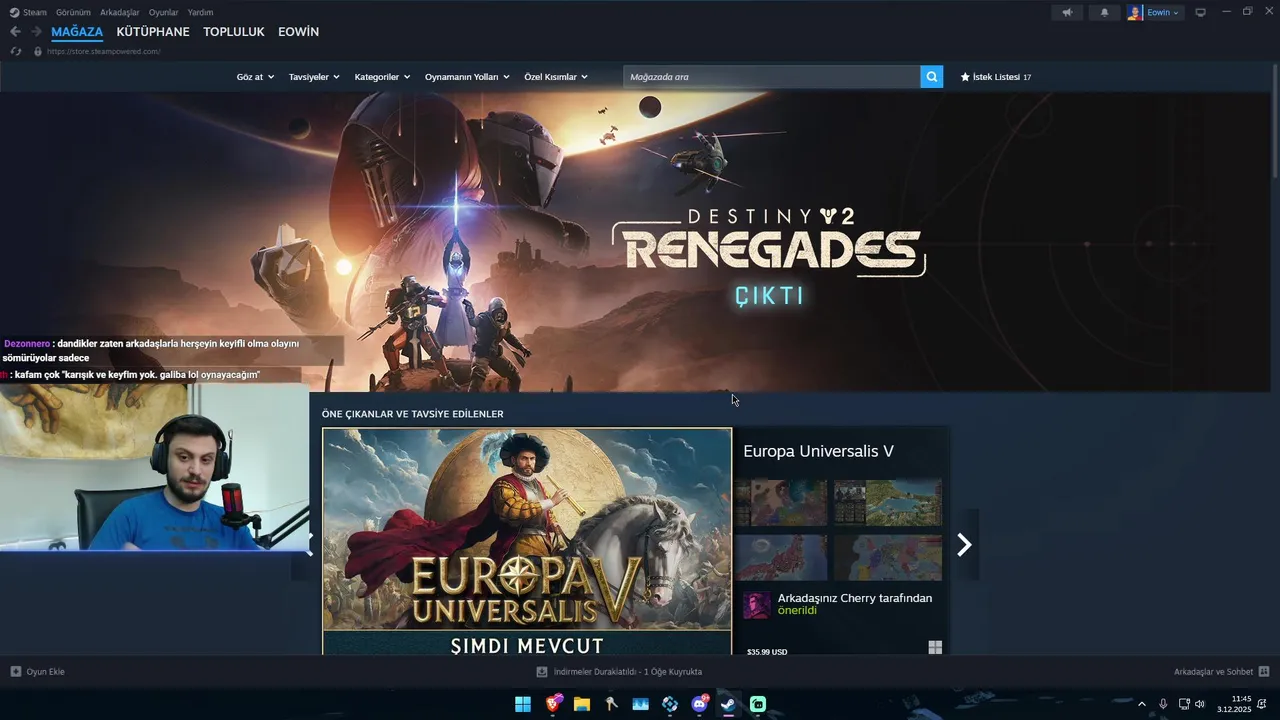The width and height of the screenshot is (1280, 720).
Task: Select third Europa Universalis screenshot thumbnail
Action: 781,557
